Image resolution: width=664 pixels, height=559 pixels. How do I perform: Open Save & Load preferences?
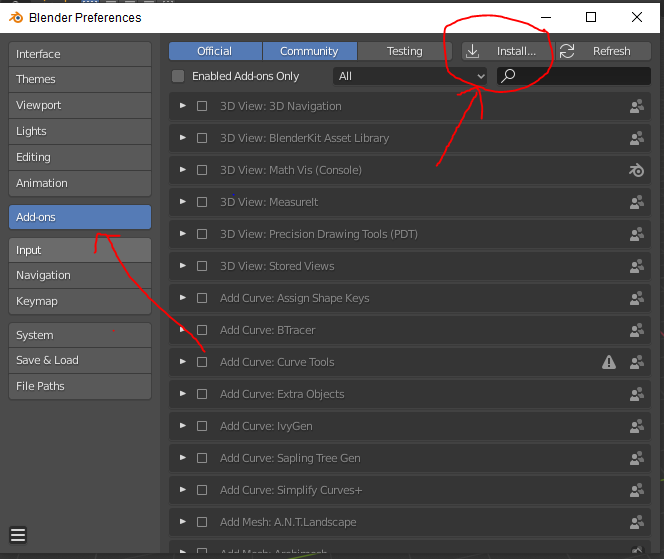coord(80,360)
